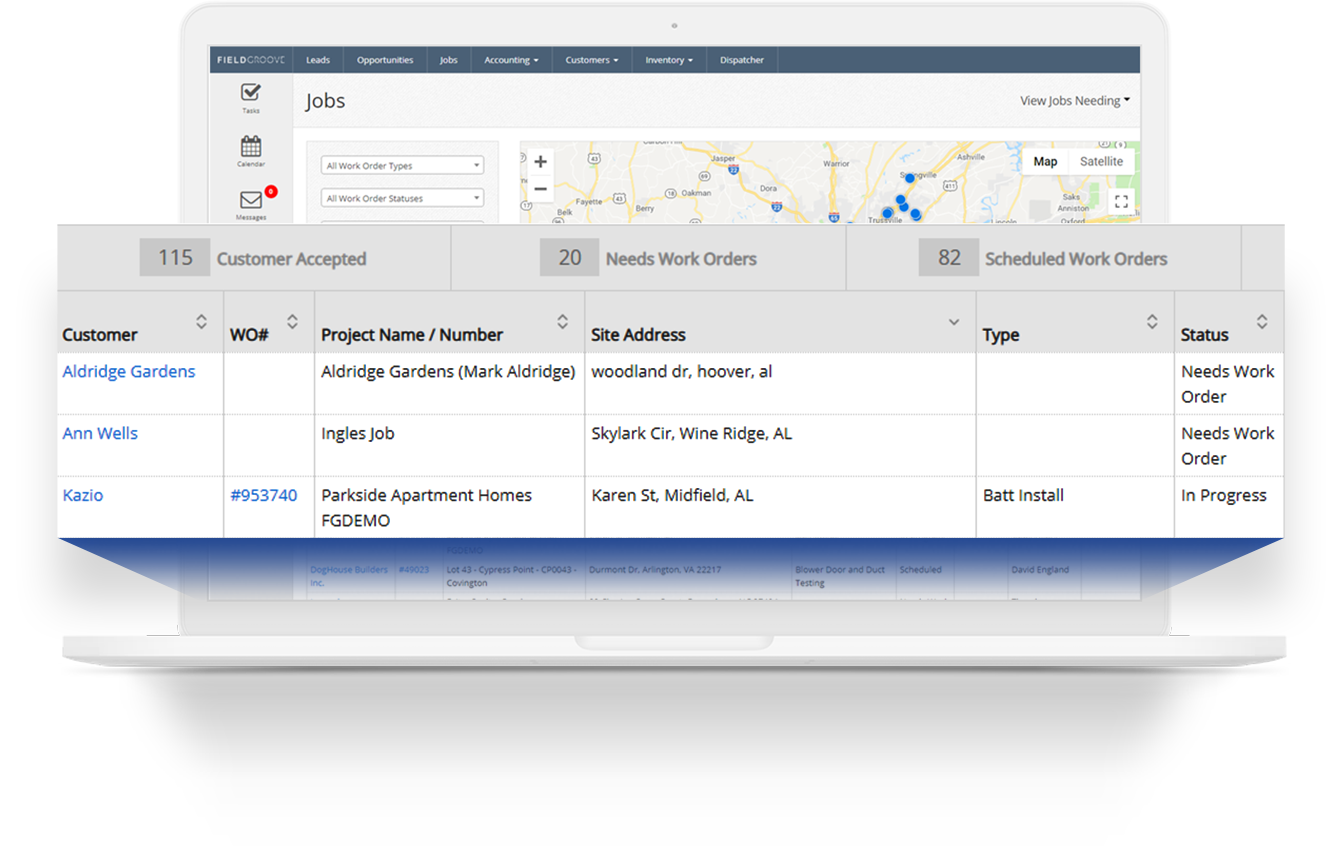Sort by Project Name / Number column
This screenshot has height=846, width=1344.
[x=563, y=321]
